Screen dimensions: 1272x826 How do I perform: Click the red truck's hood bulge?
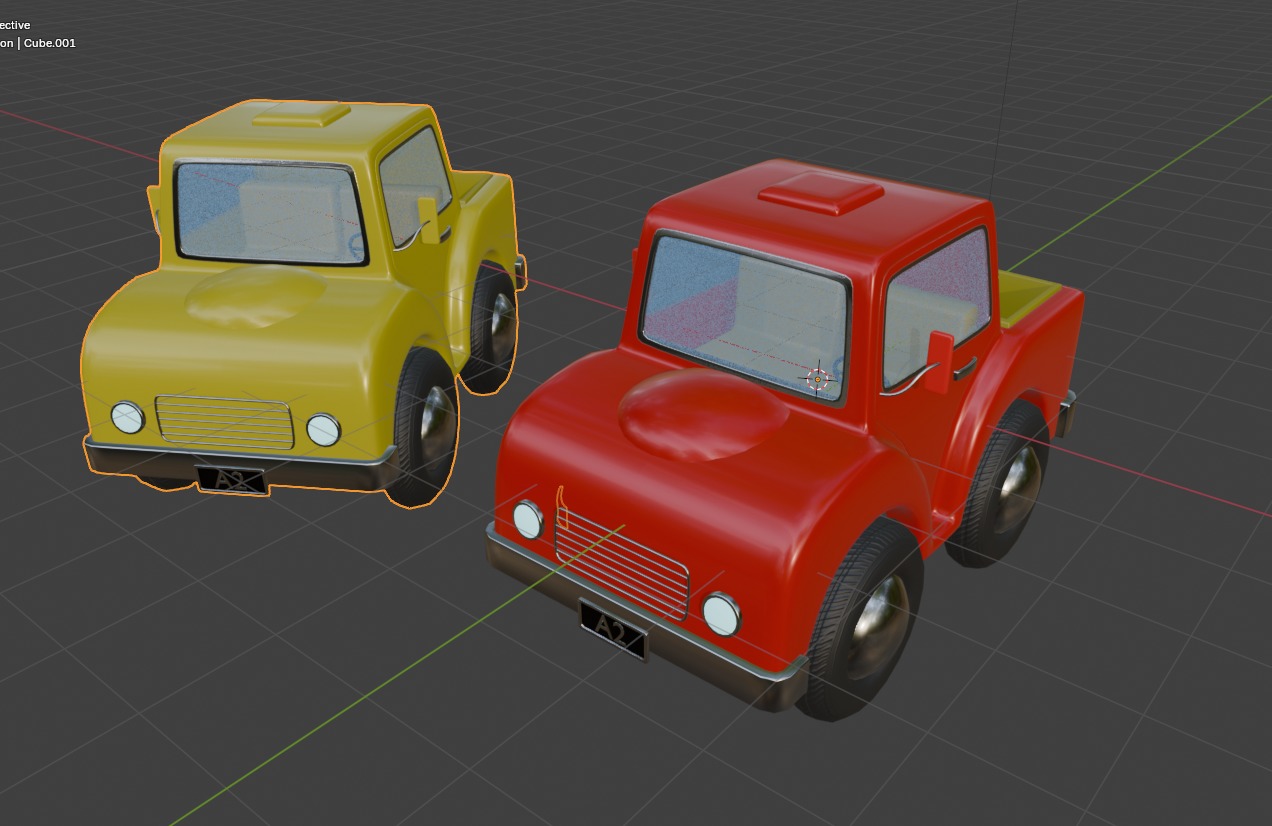coord(704,415)
